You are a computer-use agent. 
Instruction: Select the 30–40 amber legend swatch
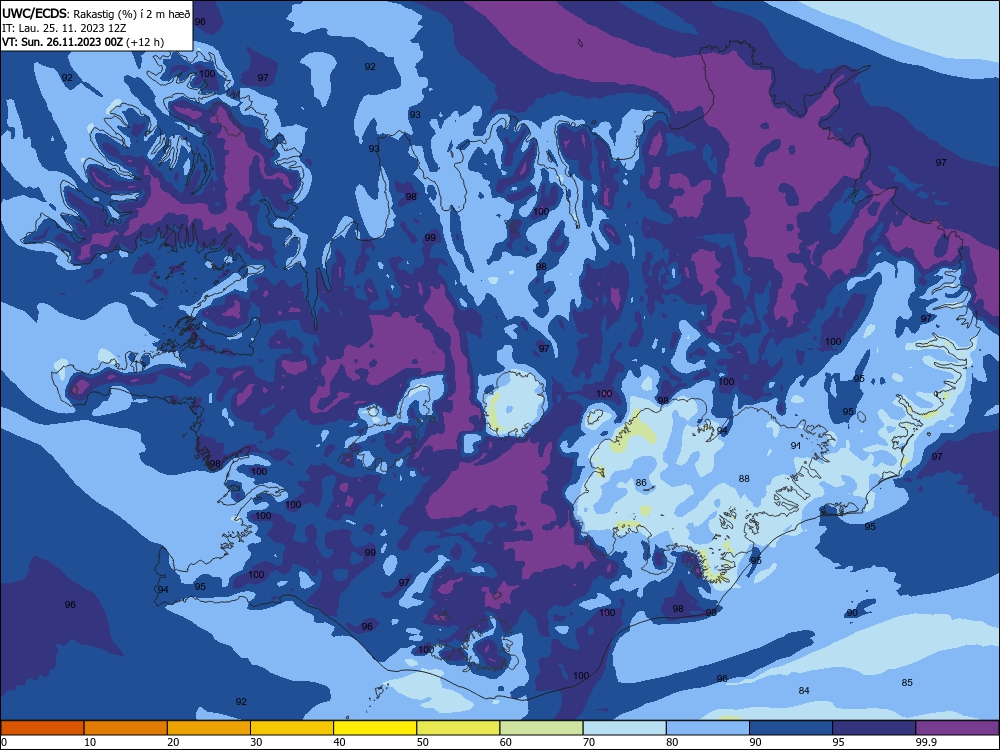click(292, 728)
